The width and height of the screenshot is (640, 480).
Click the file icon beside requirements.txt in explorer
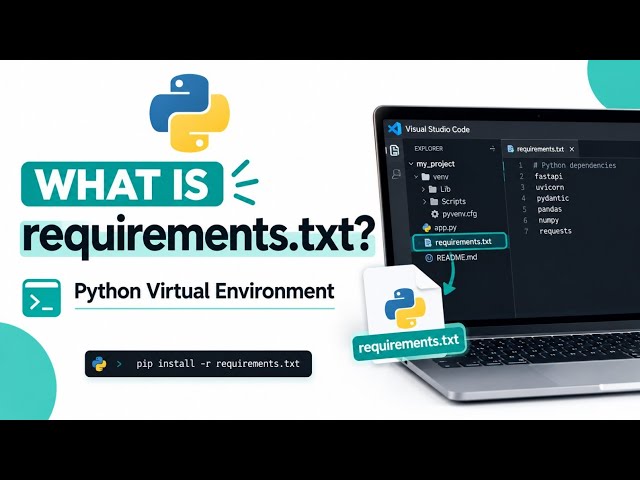(428, 242)
